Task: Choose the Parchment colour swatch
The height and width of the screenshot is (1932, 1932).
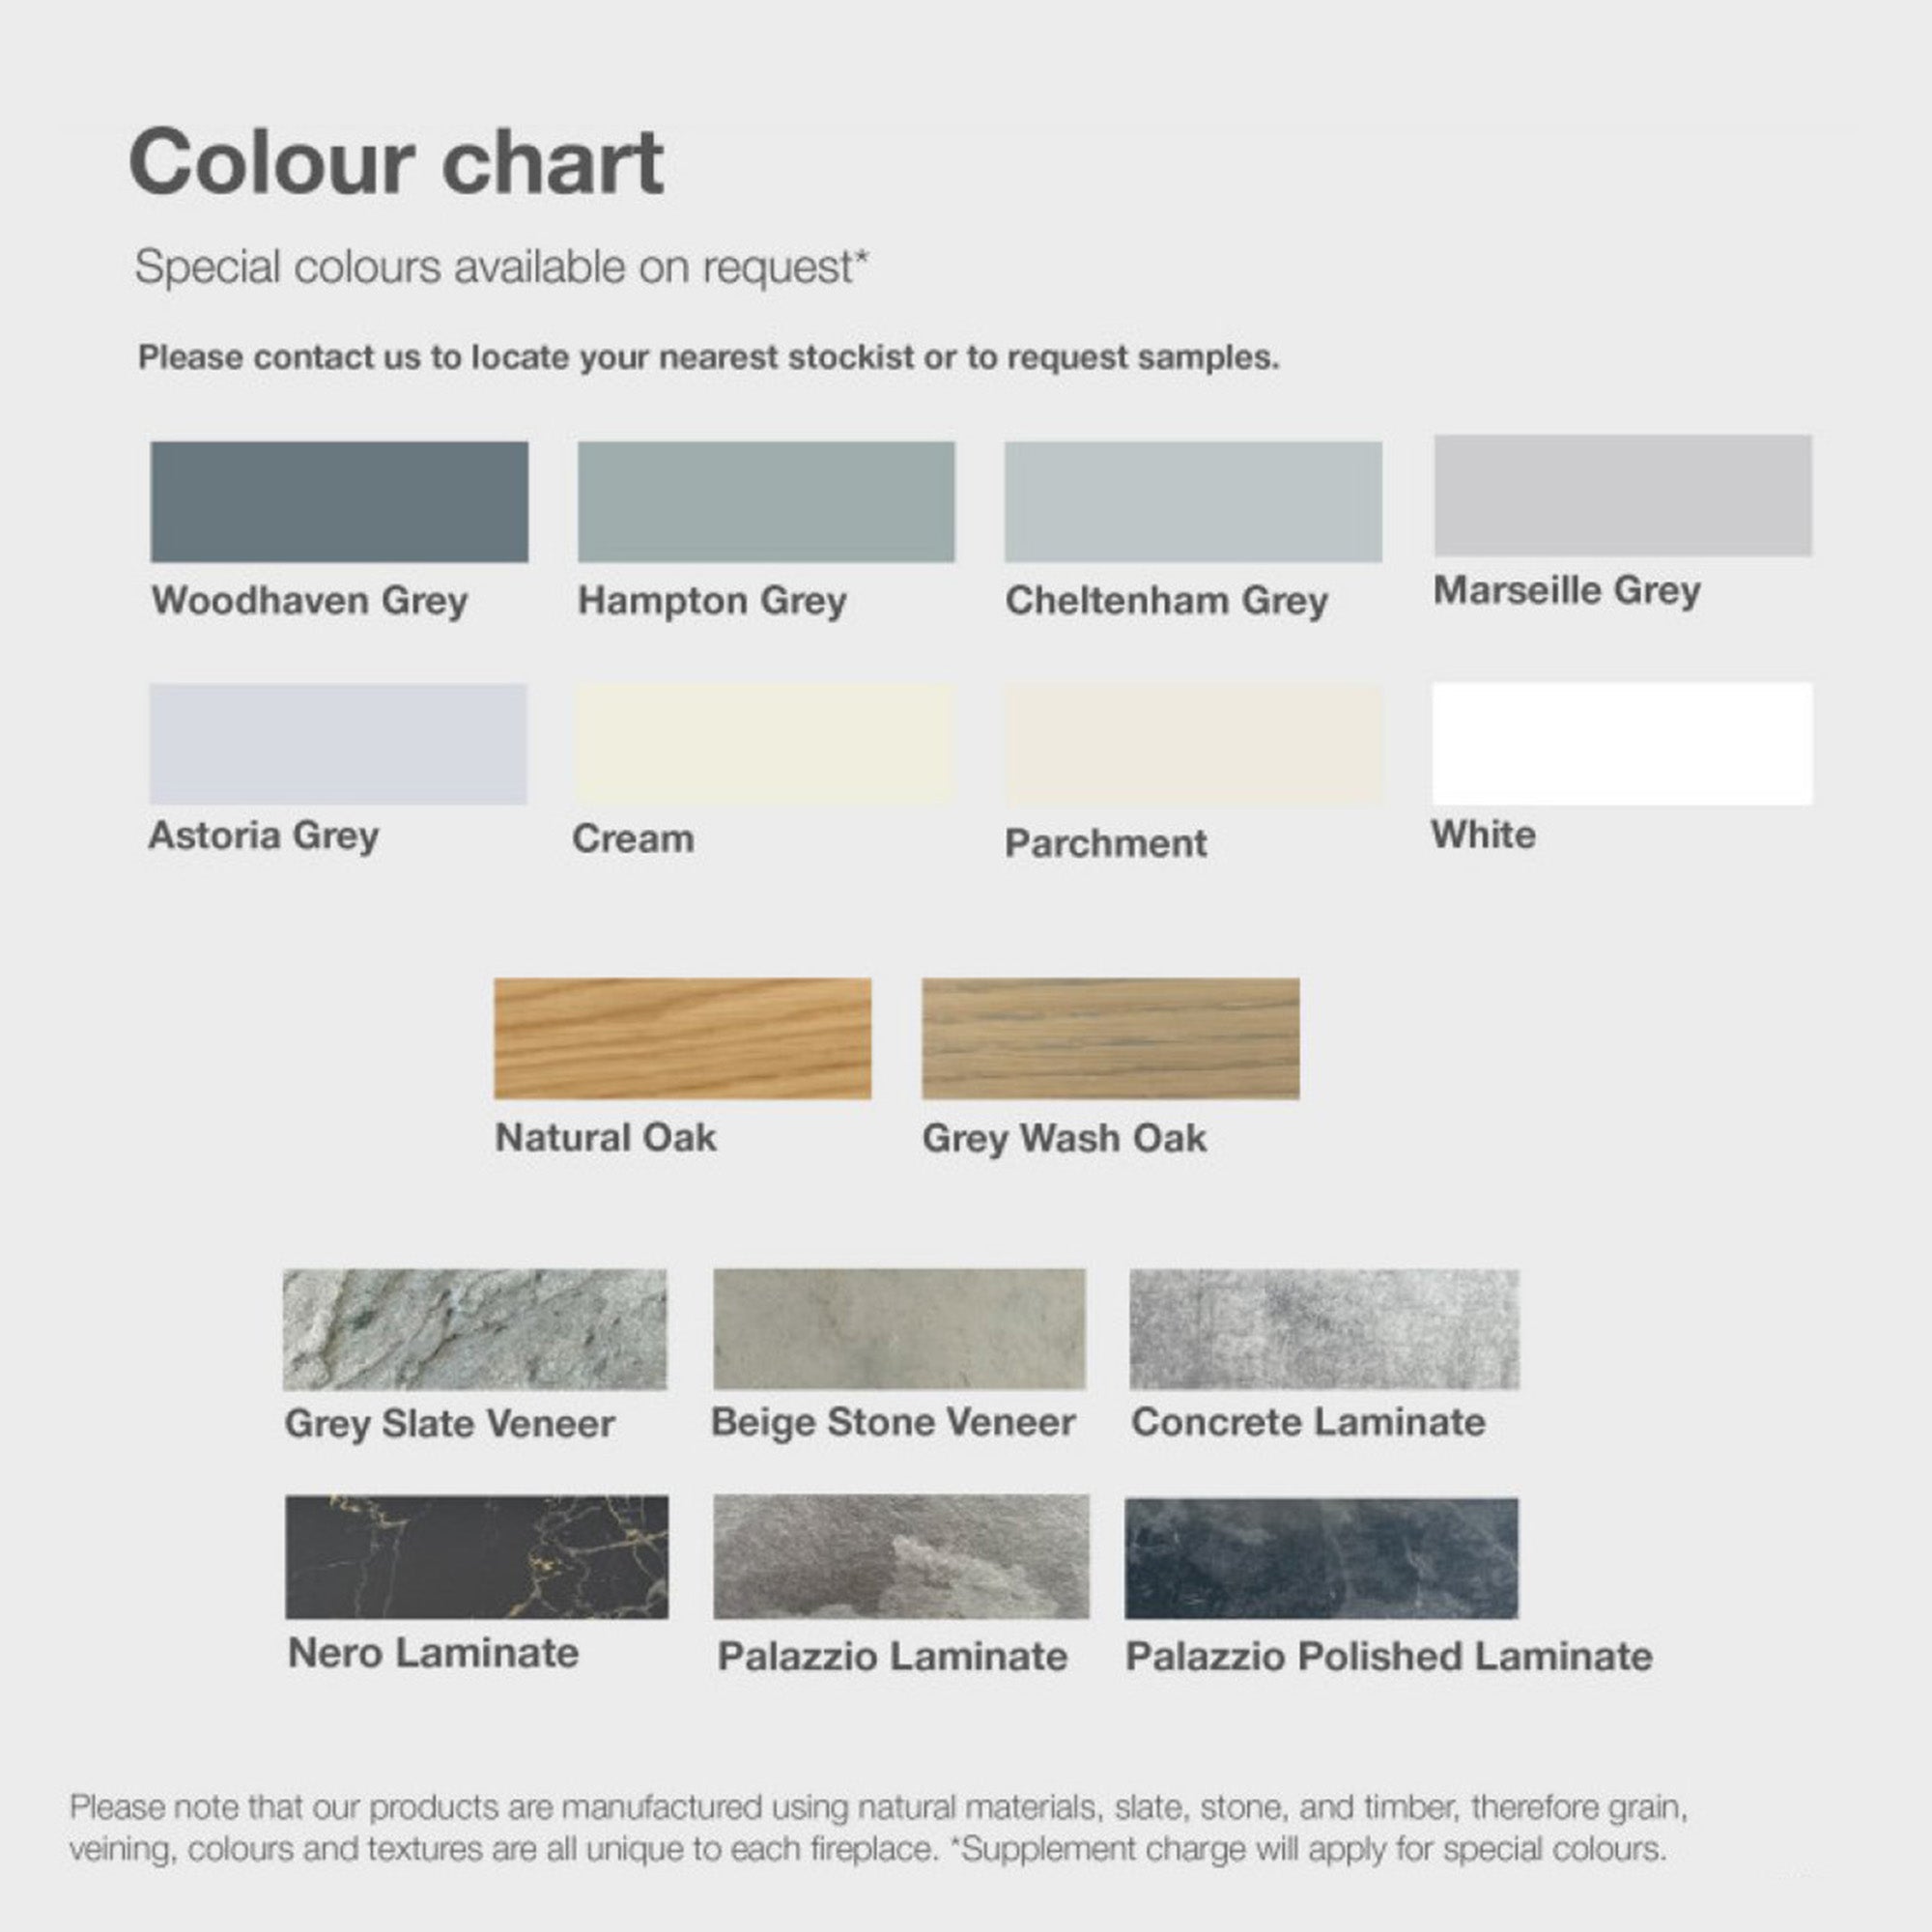Action: (1193, 744)
